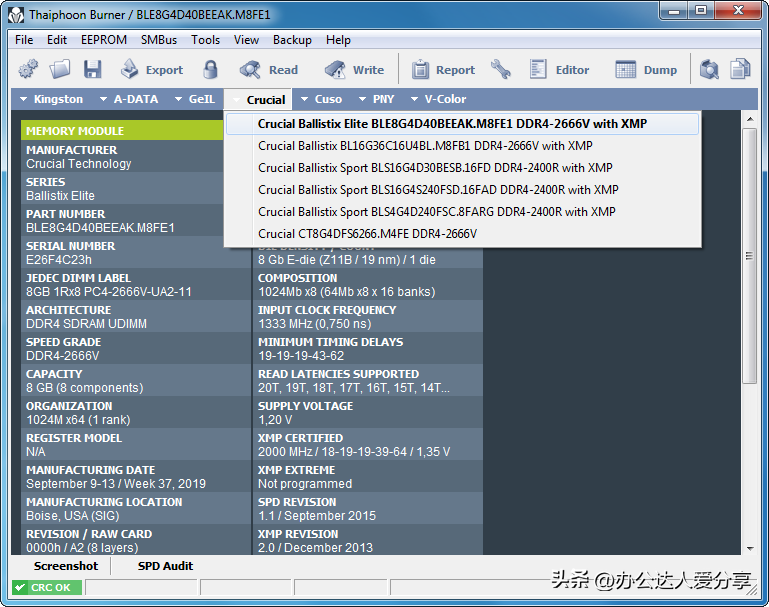Open file using the folder icon

[x=60, y=69]
